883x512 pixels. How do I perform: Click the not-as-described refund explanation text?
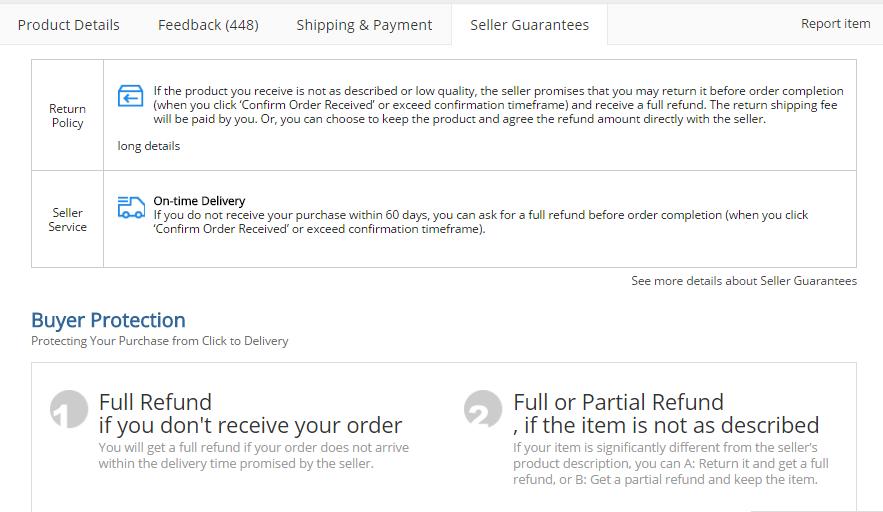tap(671, 464)
